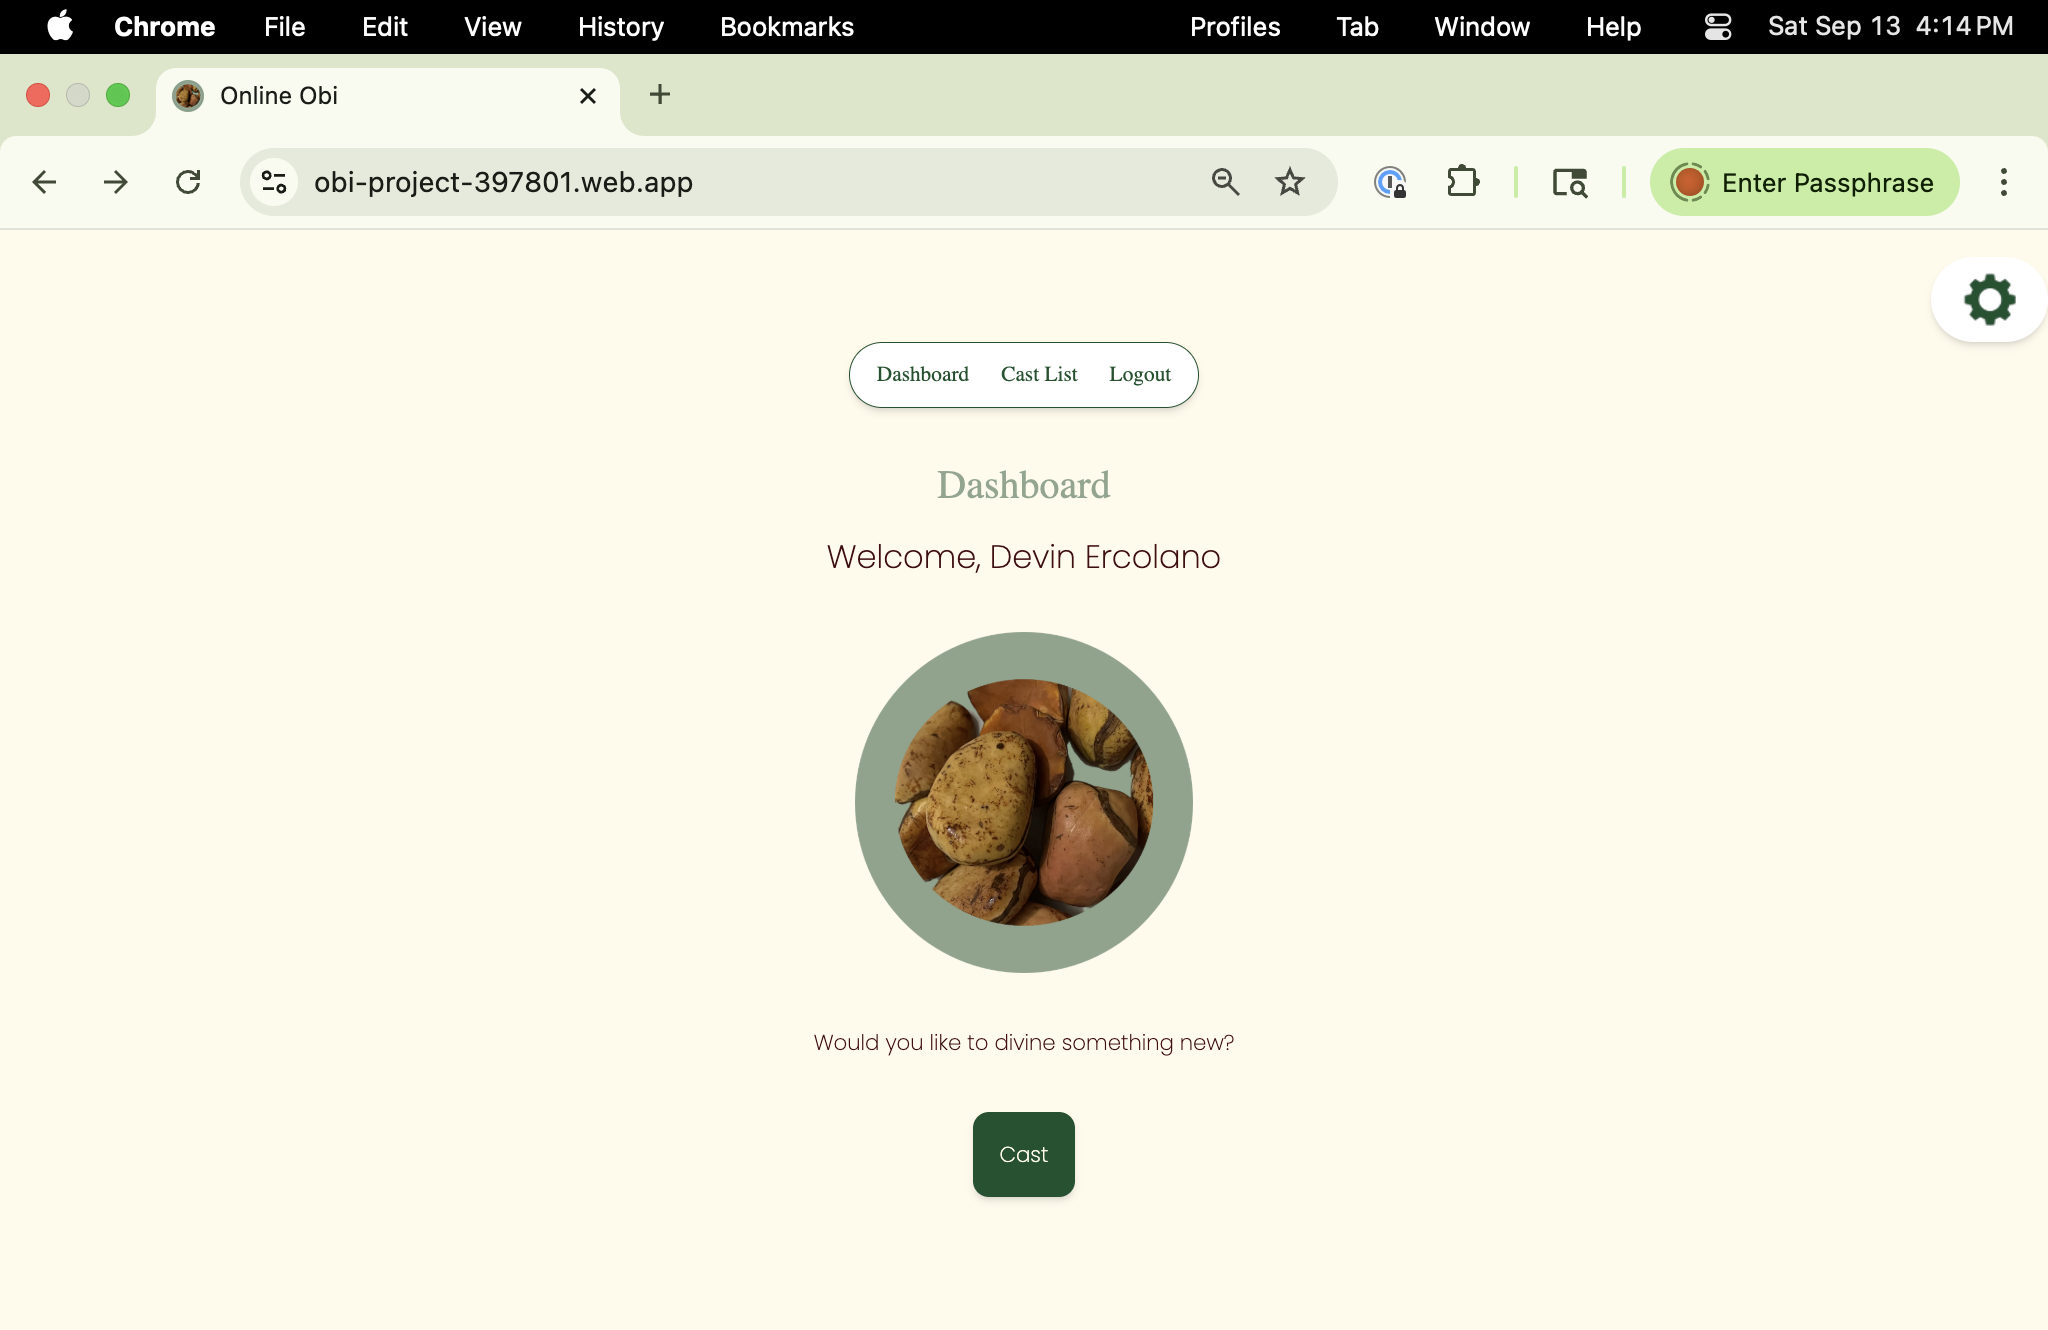Open macOS Control Center in menu bar
Screen dimensions: 2048x1330
(1717, 26)
